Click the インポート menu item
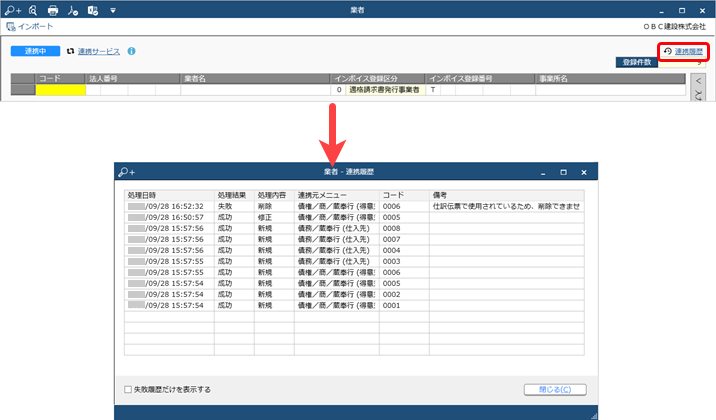 click(x=30, y=26)
